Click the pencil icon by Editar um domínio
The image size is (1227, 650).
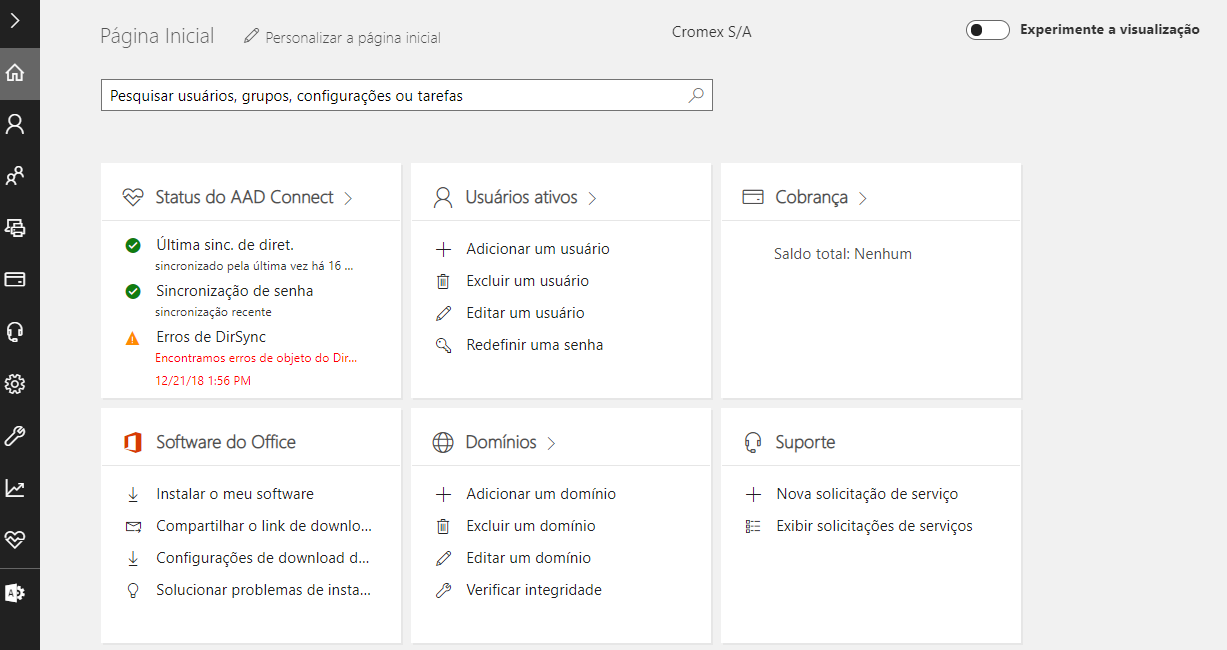[x=443, y=558]
